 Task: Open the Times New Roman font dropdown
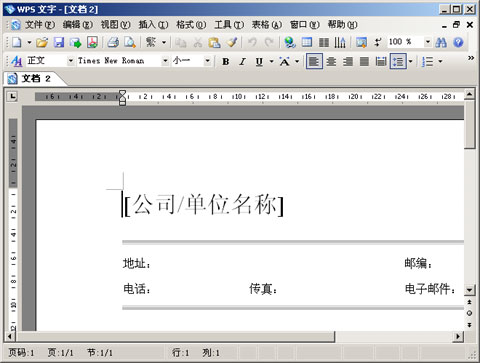pyautogui.click(x=165, y=61)
